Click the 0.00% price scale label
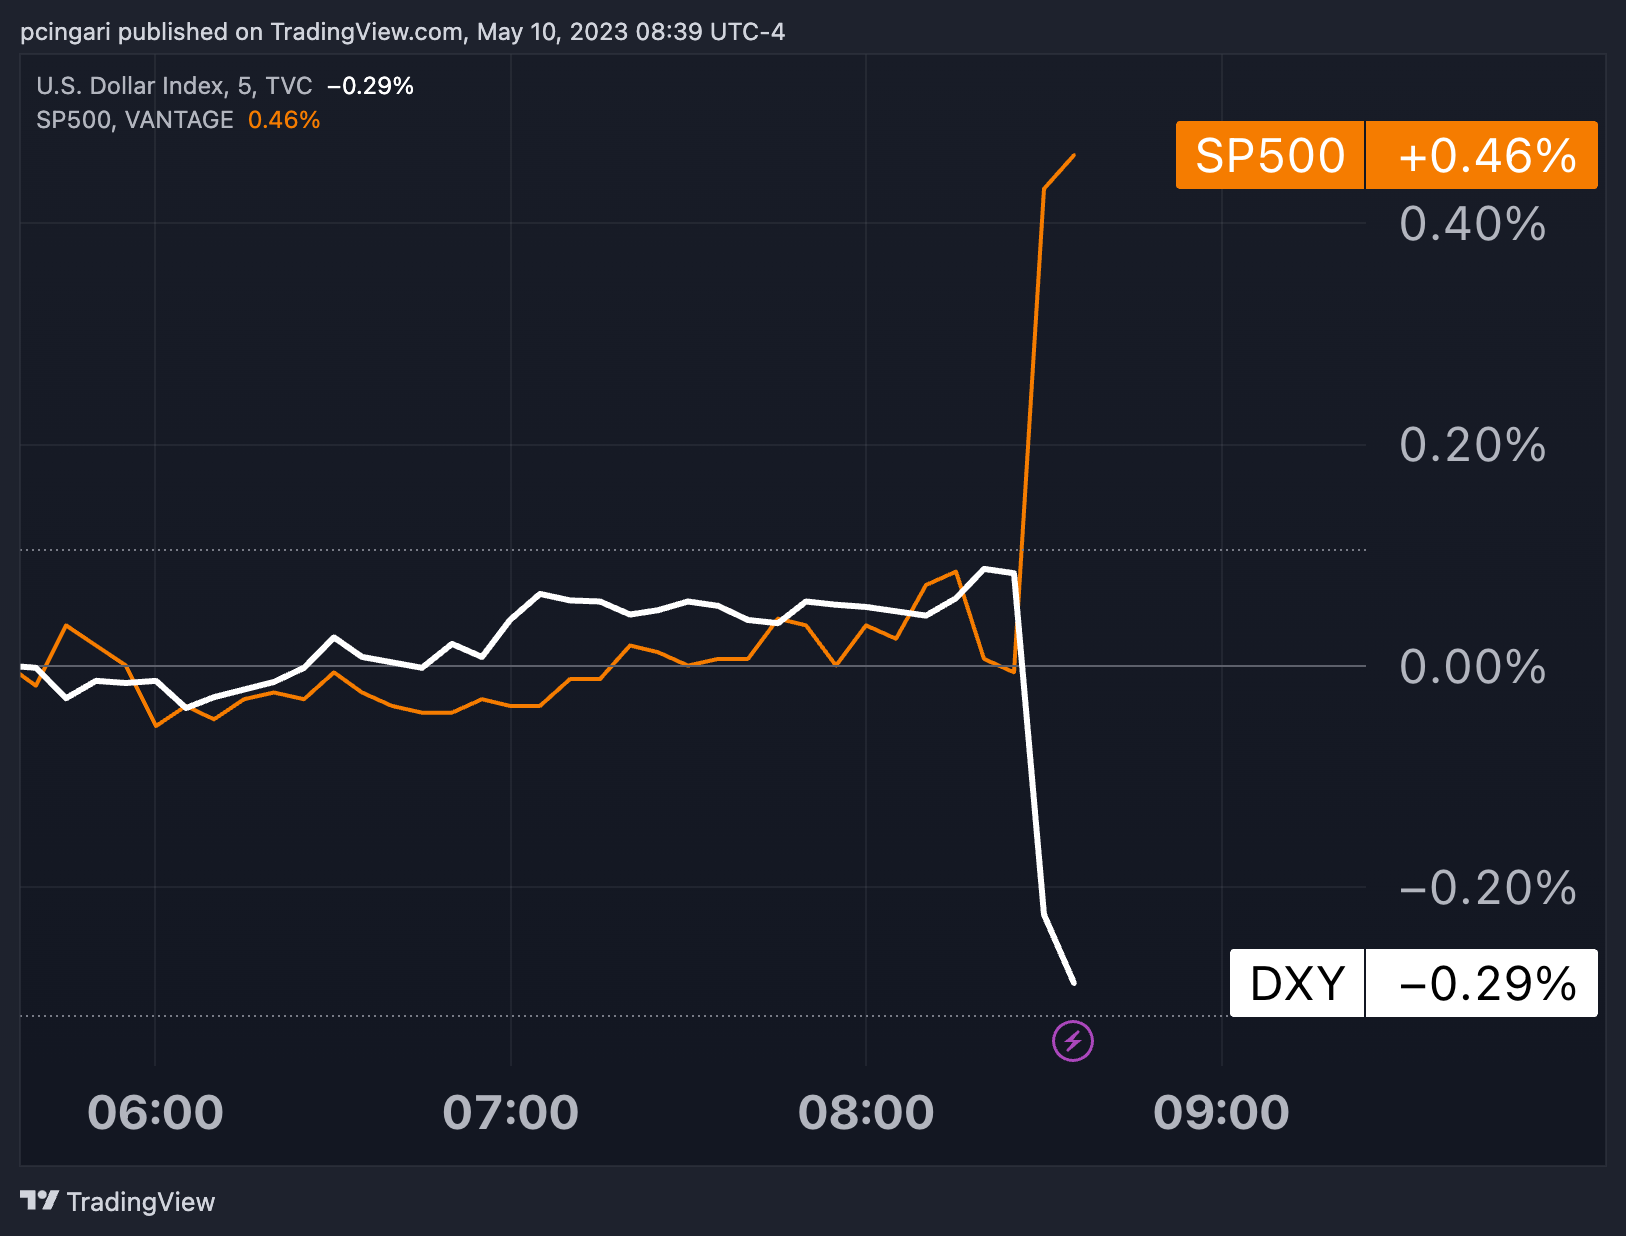1626x1236 pixels. pyautogui.click(x=1473, y=666)
